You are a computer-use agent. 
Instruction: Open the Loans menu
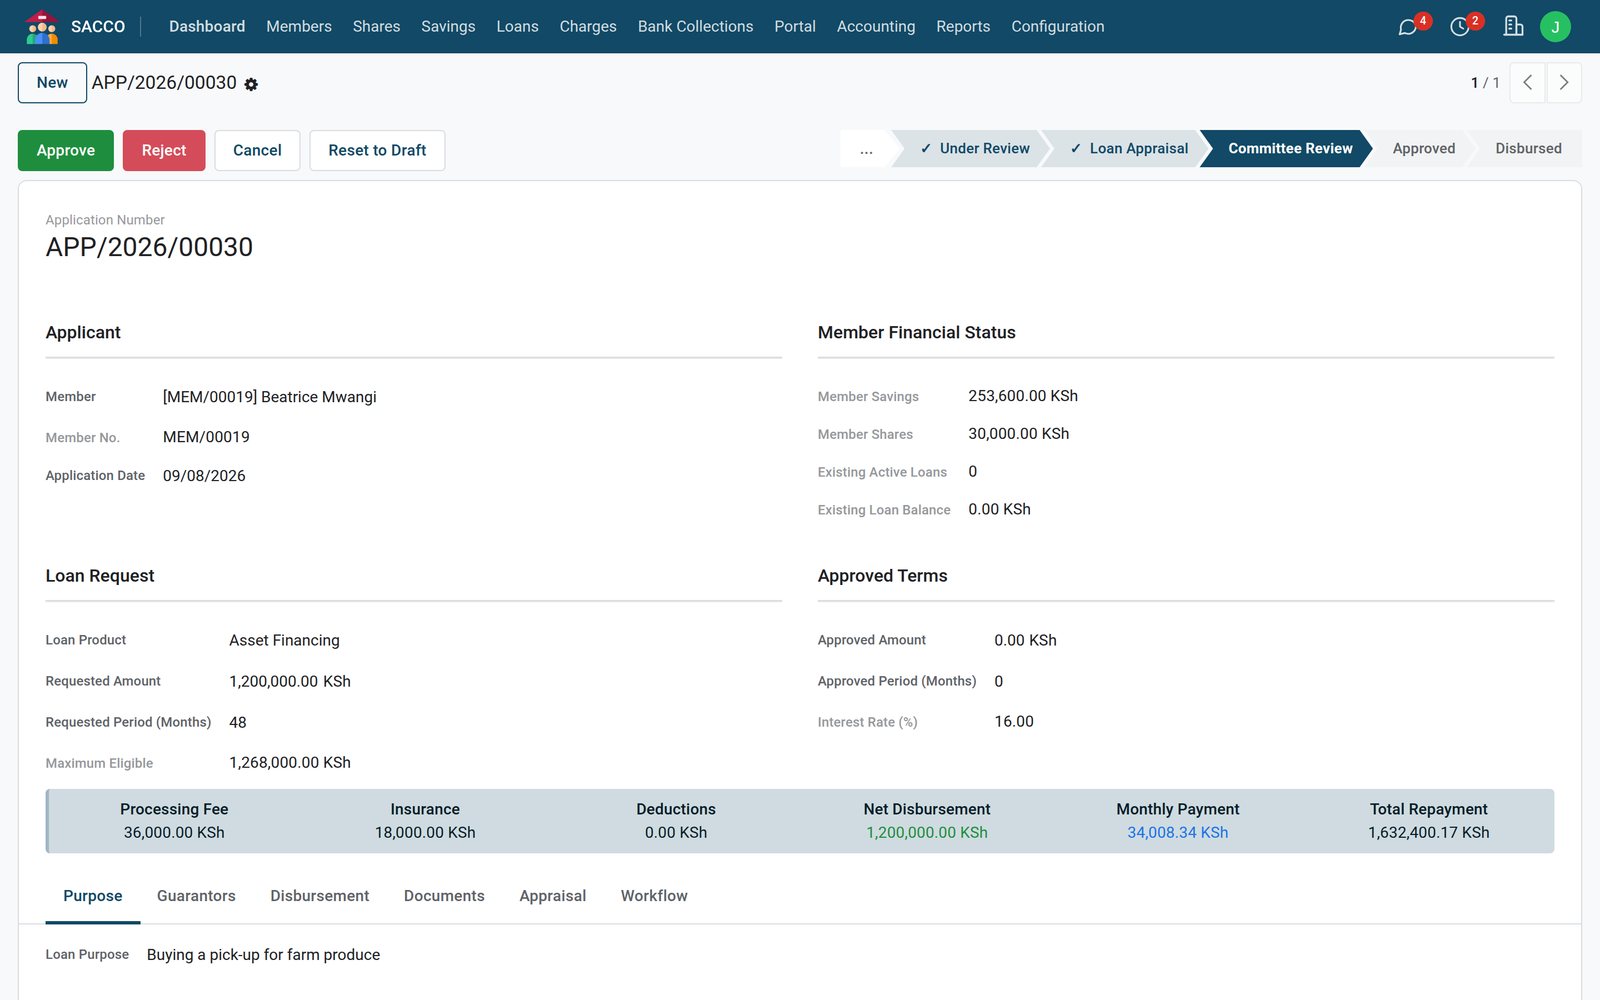pyautogui.click(x=517, y=27)
